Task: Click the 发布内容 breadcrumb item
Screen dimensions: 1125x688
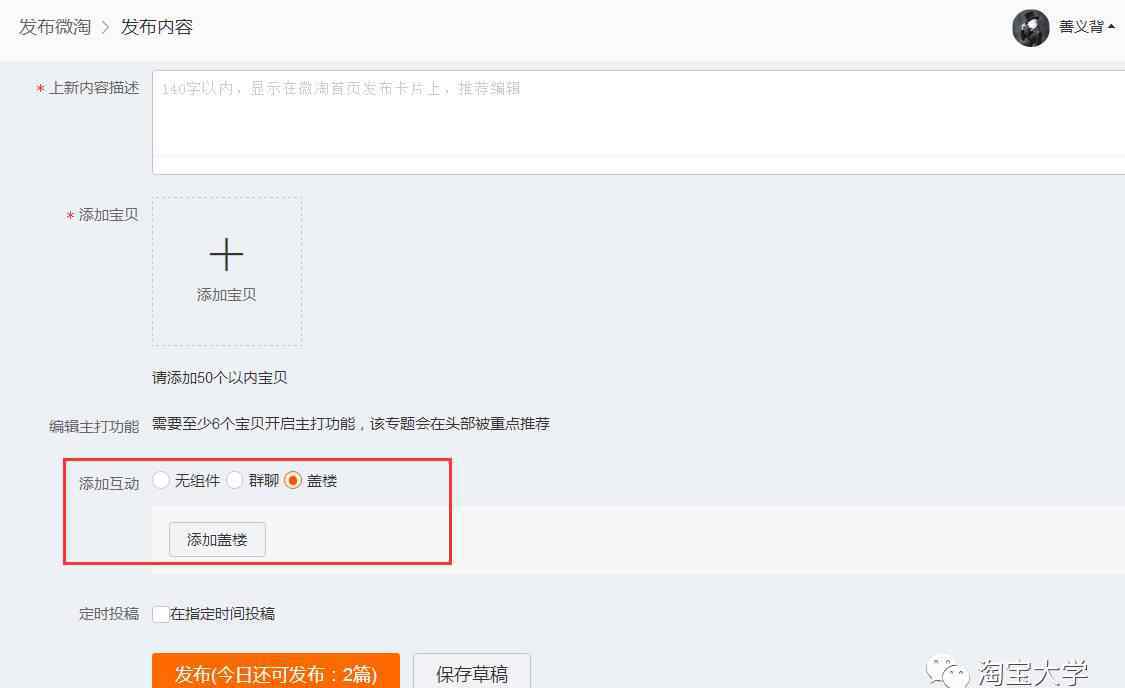Action: 156,27
